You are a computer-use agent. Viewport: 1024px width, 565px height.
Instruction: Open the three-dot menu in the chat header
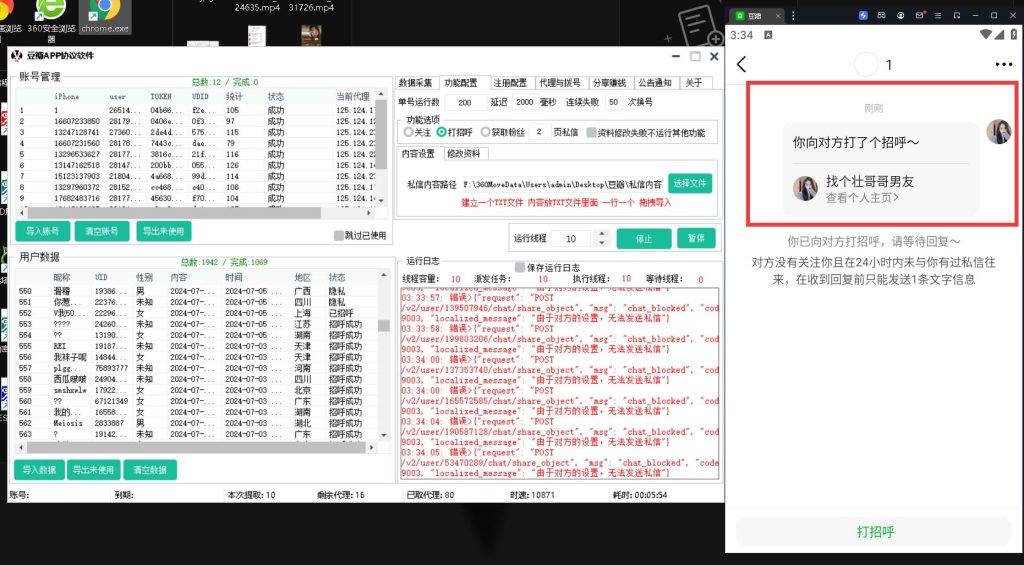point(1004,65)
